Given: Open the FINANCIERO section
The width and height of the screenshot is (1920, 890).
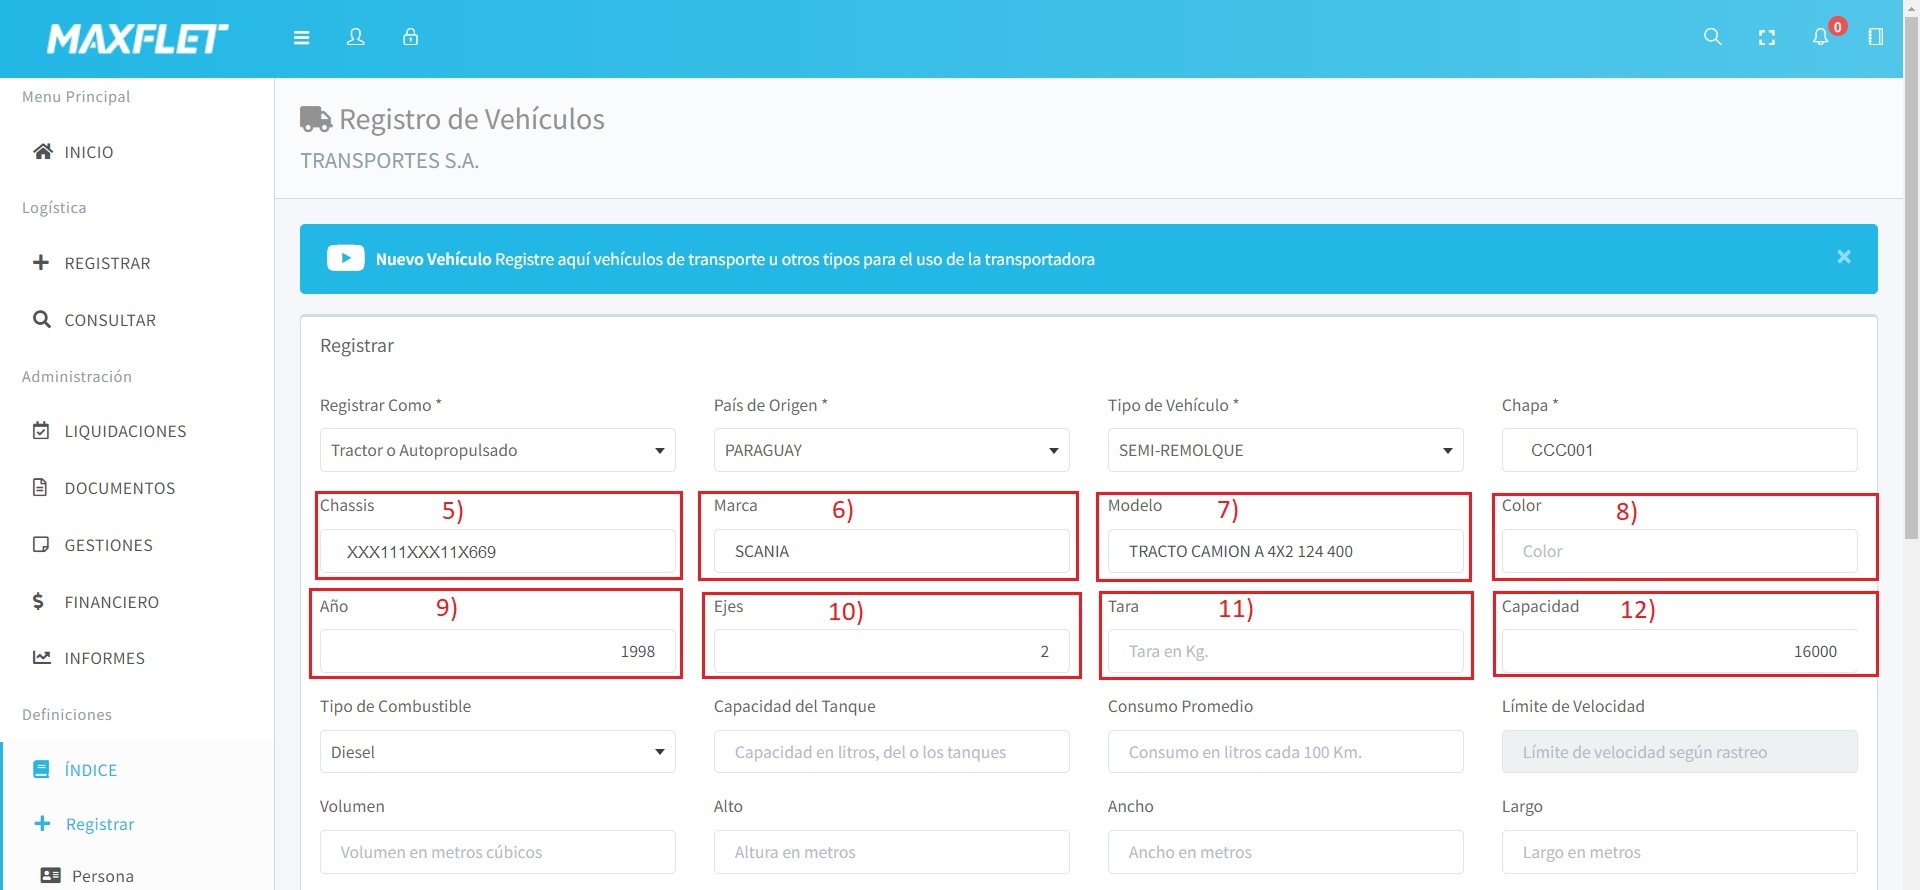Looking at the screenshot, I should (x=111, y=602).
